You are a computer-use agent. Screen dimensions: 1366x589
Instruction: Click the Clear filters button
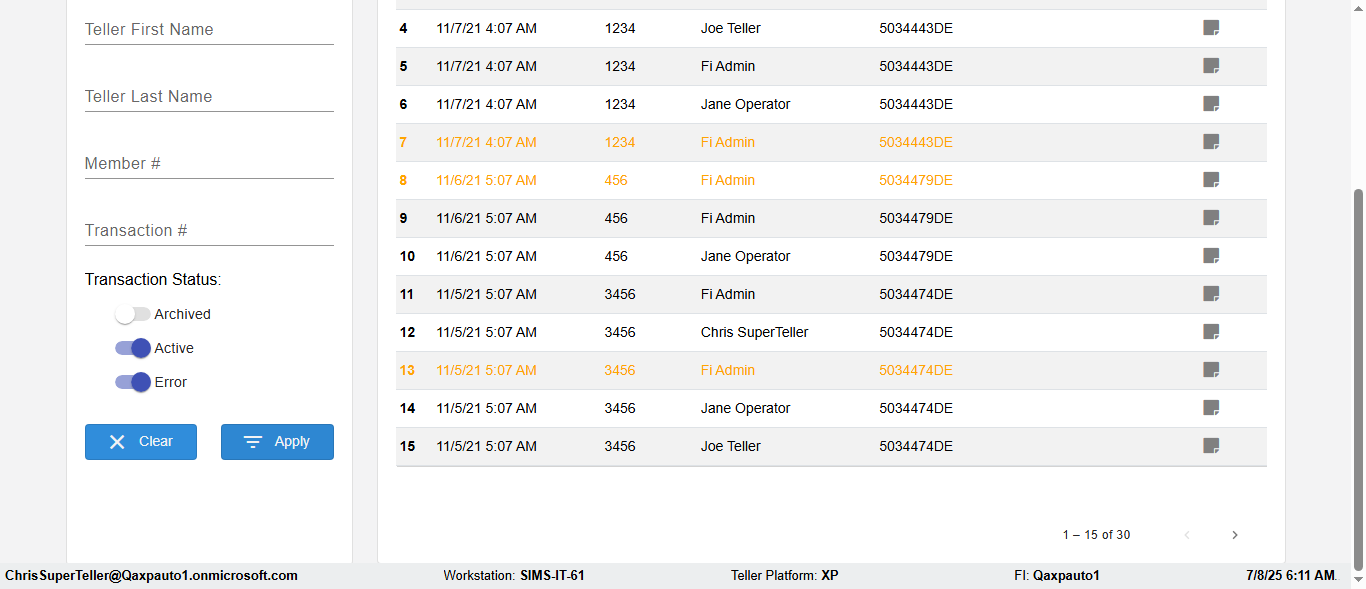coord(141,442)
